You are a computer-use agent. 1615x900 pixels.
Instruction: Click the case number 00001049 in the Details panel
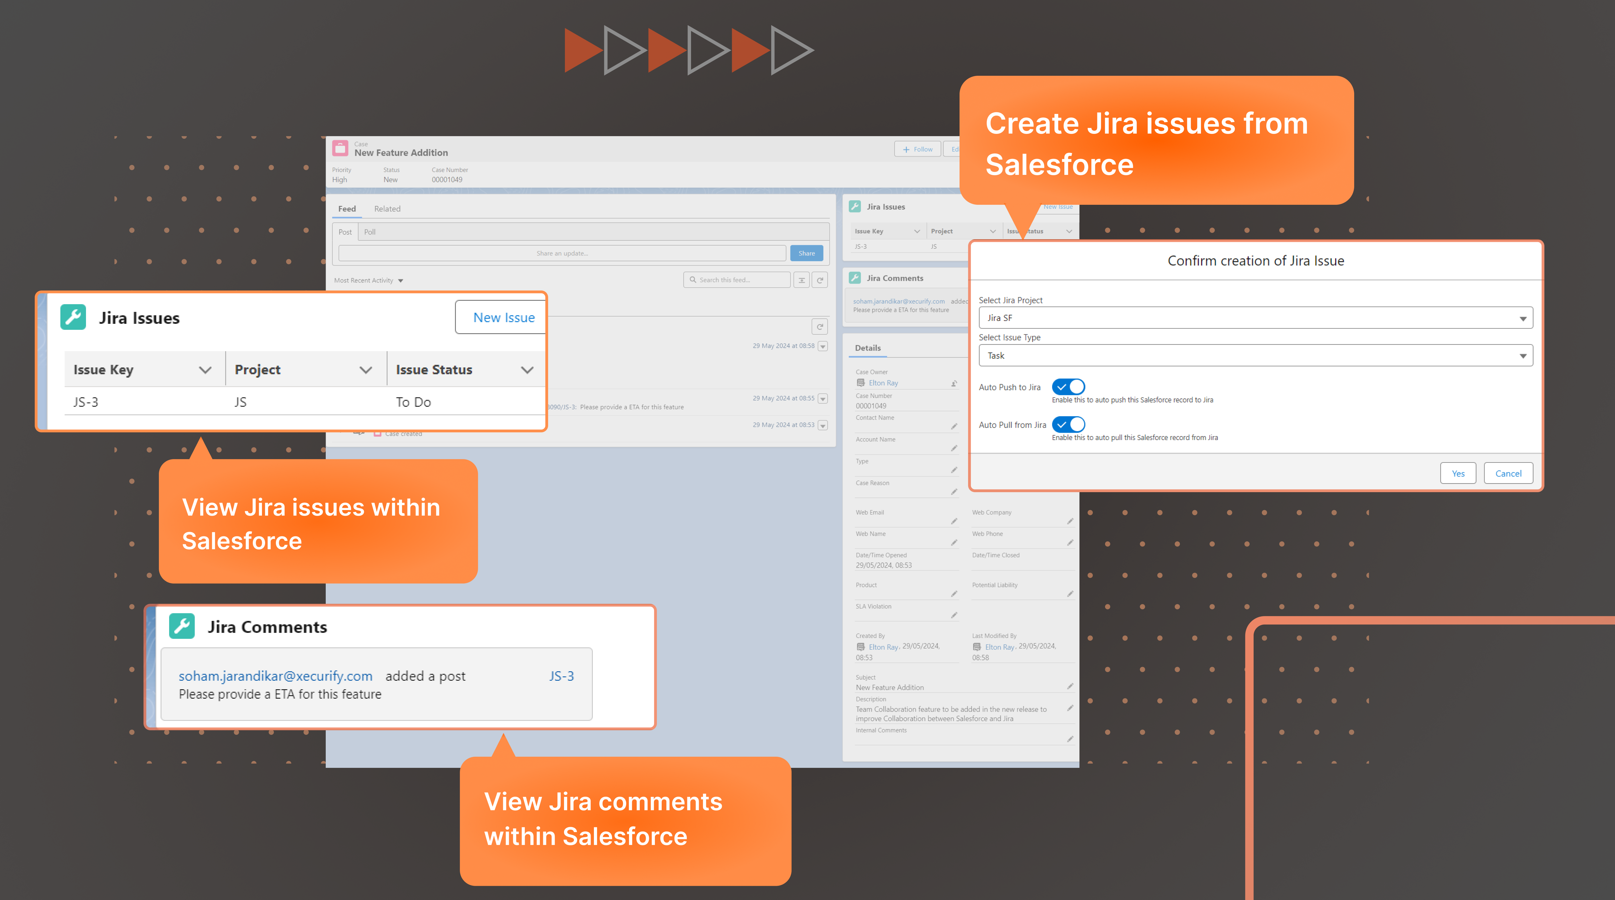click(871, 406)
